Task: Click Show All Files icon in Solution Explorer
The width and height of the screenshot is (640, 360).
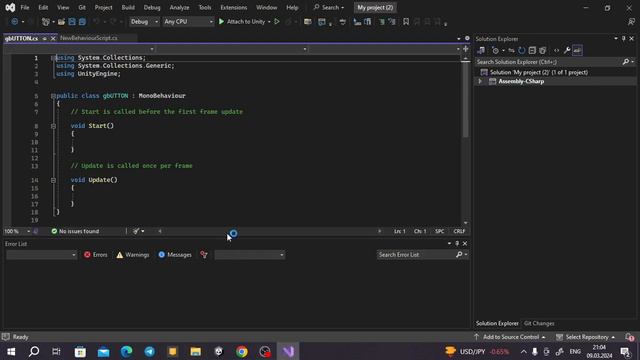Action: pyautogui.click(x=542, y=50)
